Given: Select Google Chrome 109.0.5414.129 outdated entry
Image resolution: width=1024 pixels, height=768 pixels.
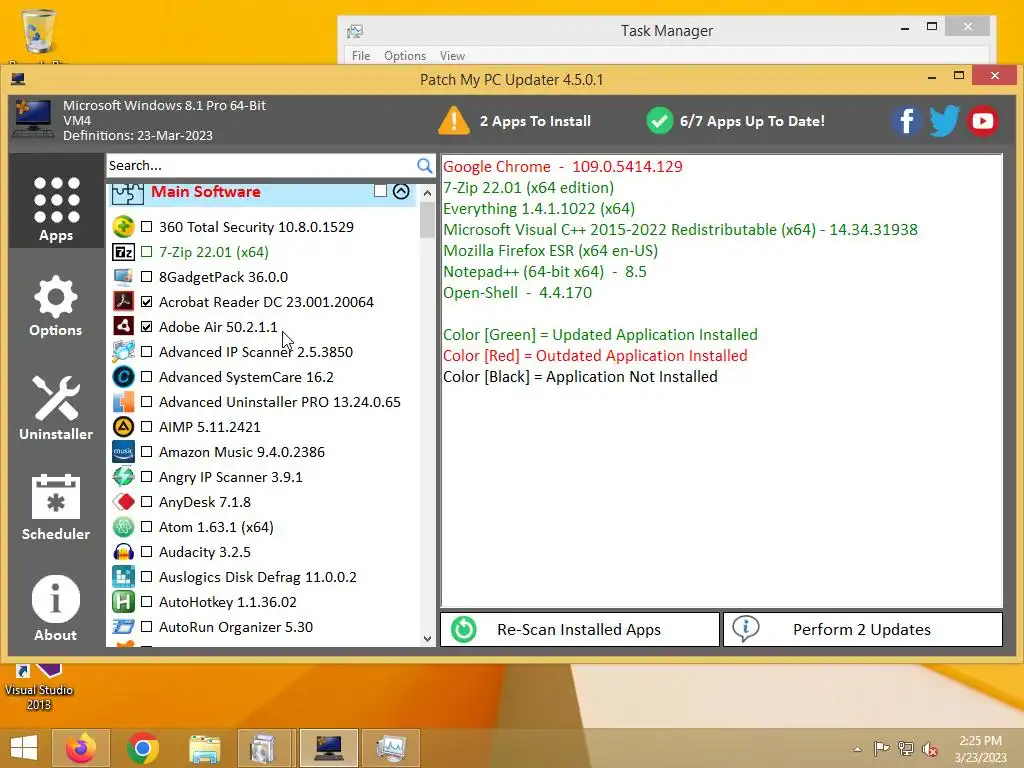Looking at the screenshot, I should coord(562,167).
